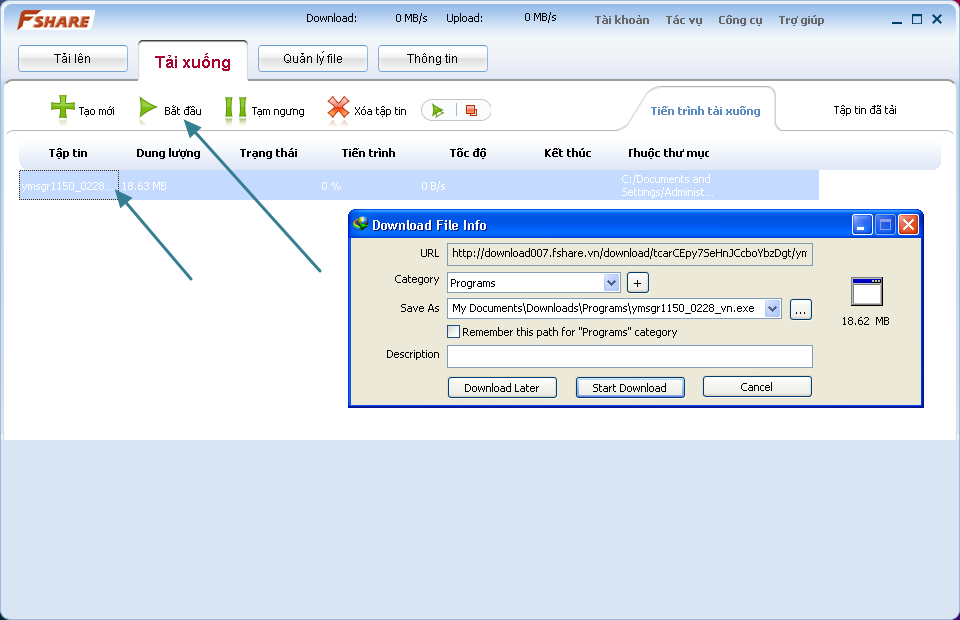Open the Category dropdown showing Programs
This screenshot has height=620, width=960.
tap(609, 282)
